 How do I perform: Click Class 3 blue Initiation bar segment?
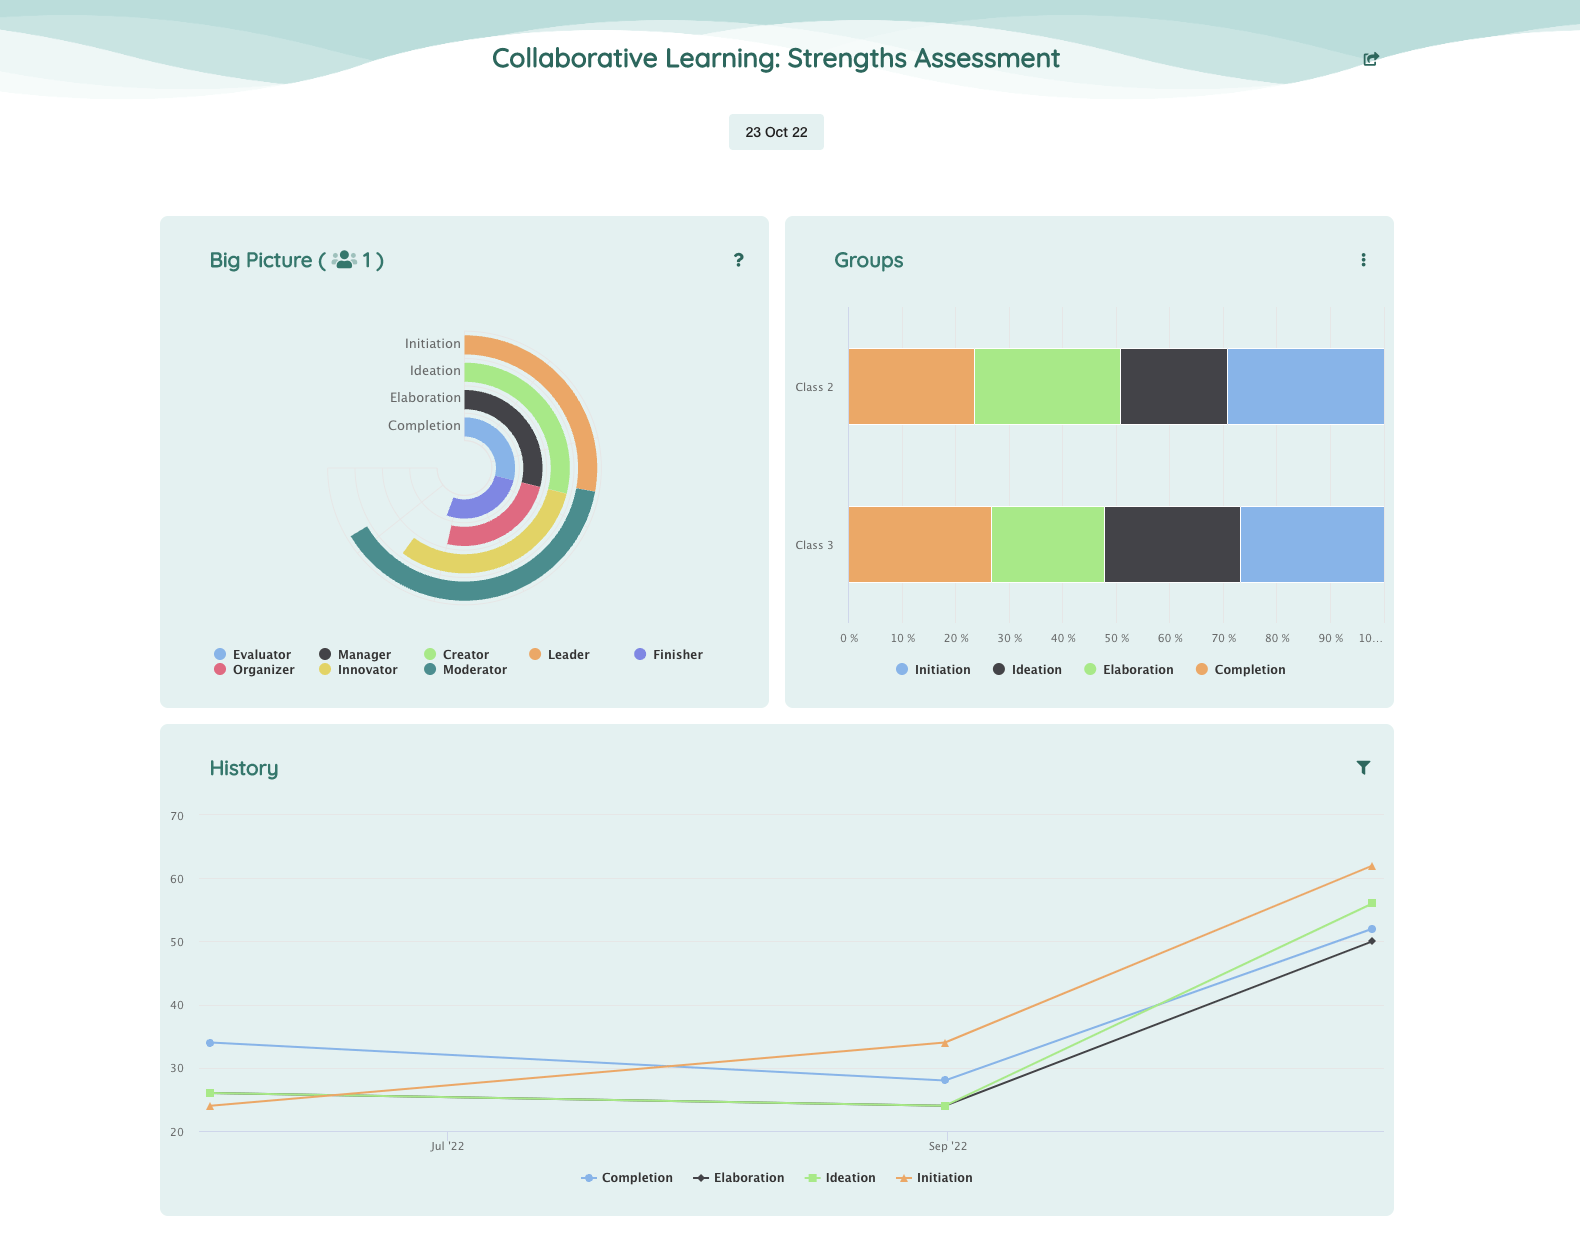(x=1312, y=544)
